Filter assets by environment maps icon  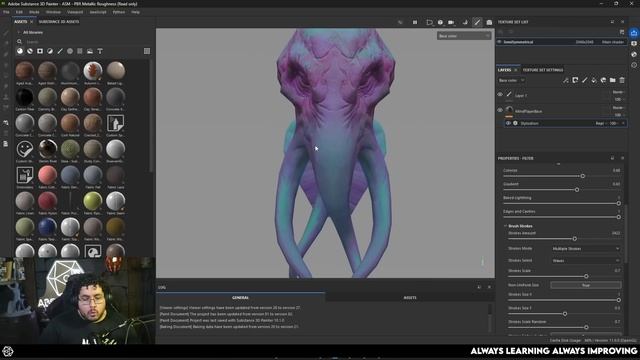[90, 51]
